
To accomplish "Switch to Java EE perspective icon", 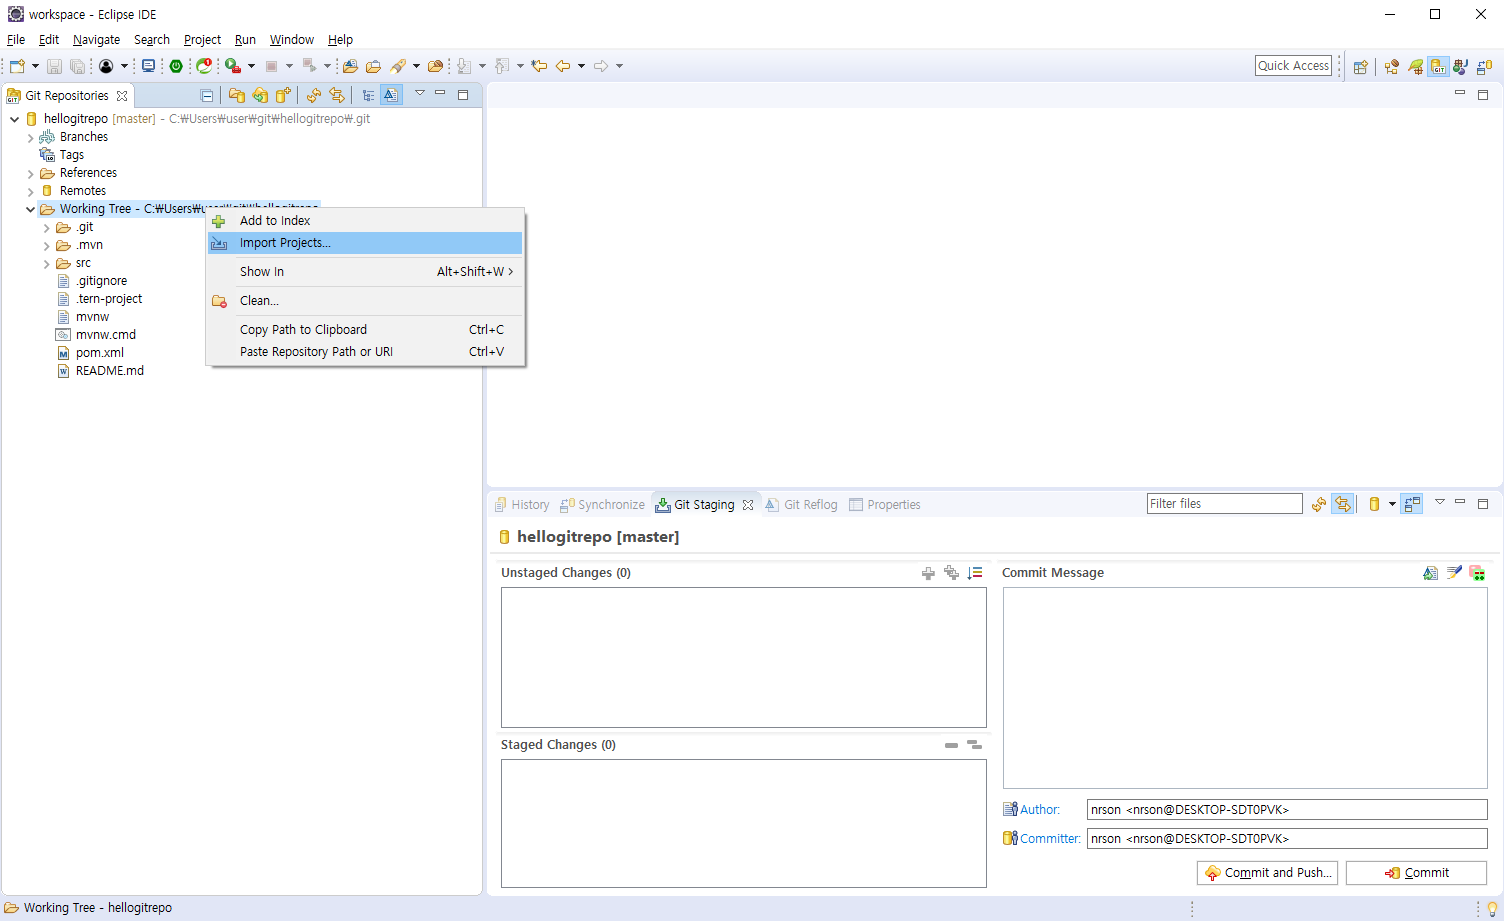I will 1392,67.
